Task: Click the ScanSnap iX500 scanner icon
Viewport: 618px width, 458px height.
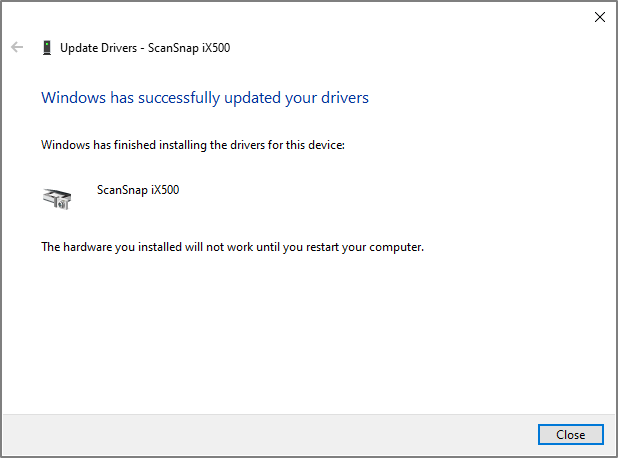Action: [x=57, y=199]
